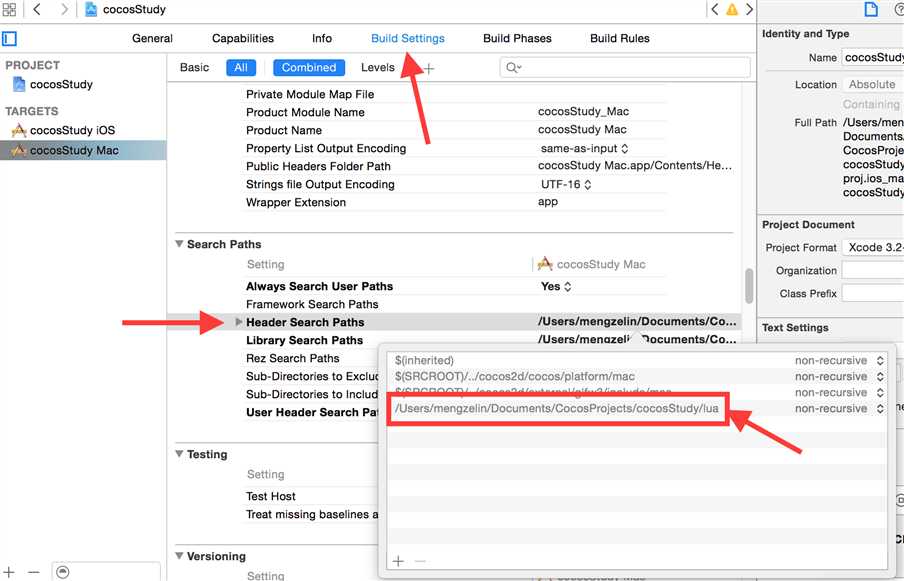Click the Class Prefix input field
Screen dimensions: 904x581
873,293
